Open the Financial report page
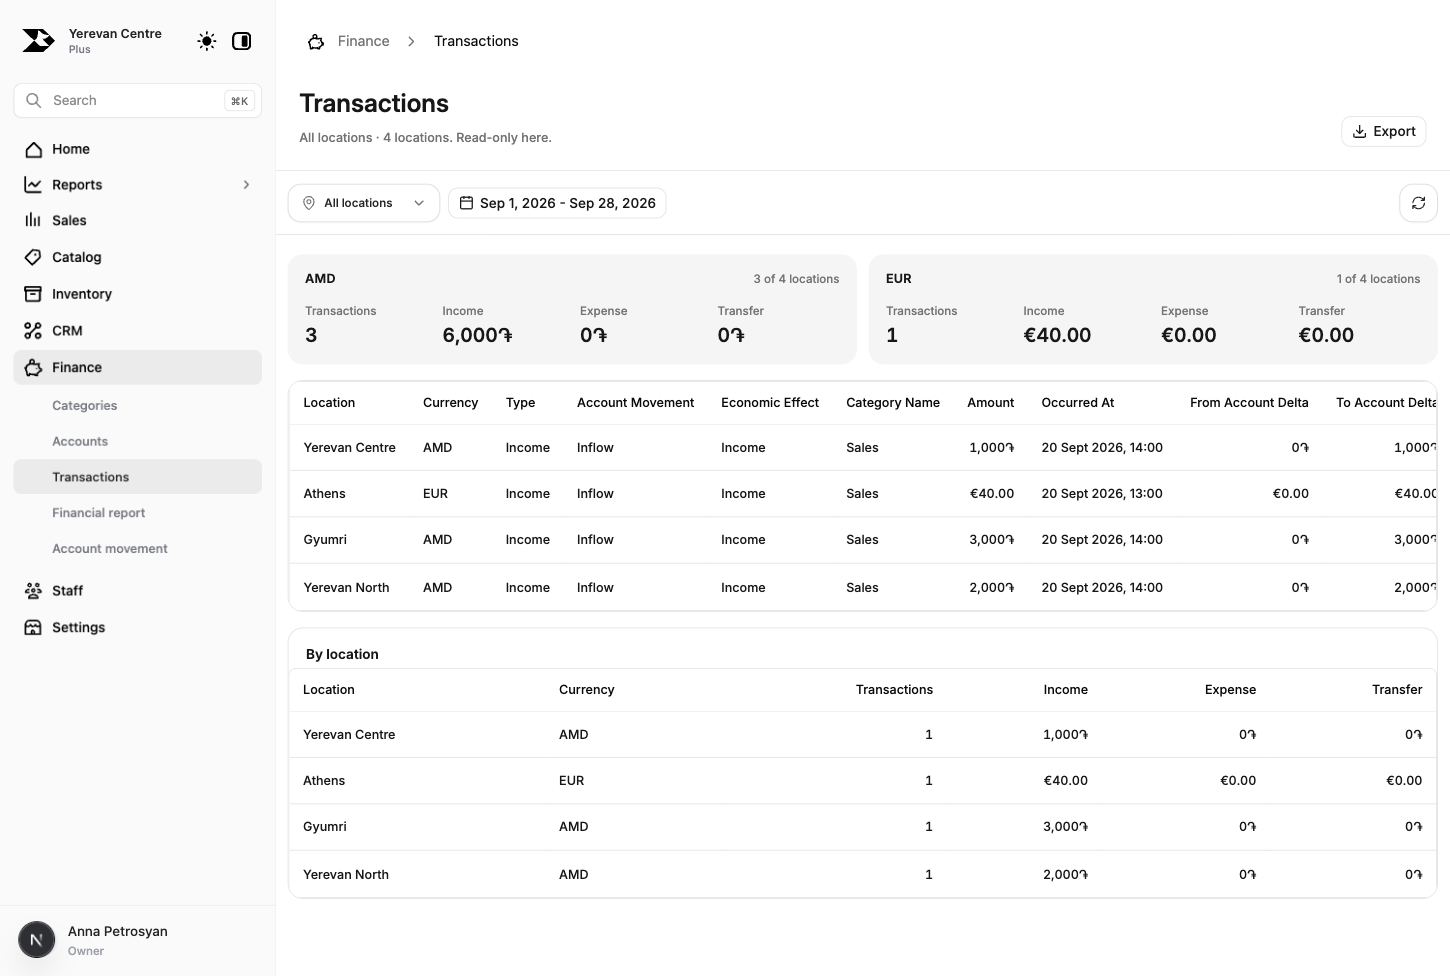The width and height of the screenshot is (1450, 976). click(99, 513)
